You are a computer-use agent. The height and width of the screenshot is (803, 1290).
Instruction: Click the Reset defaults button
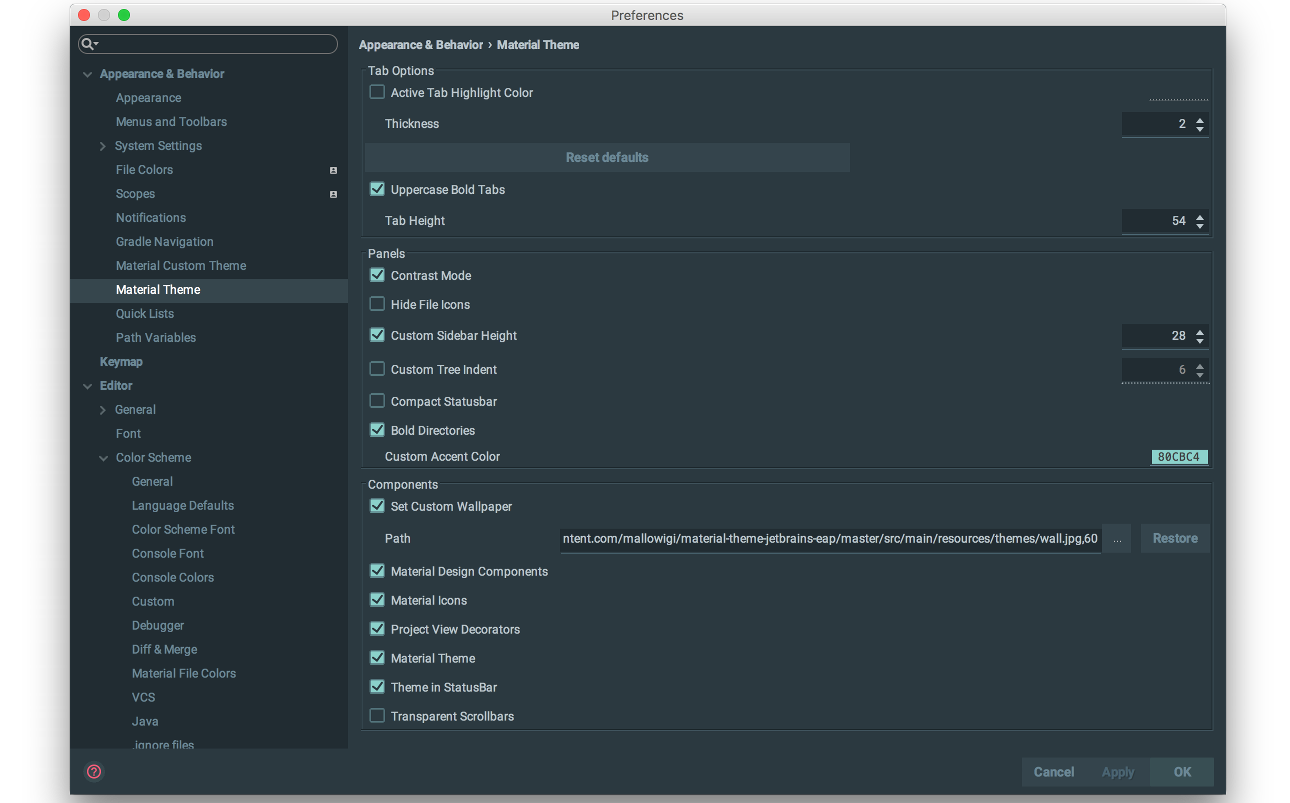click(607, 157)
